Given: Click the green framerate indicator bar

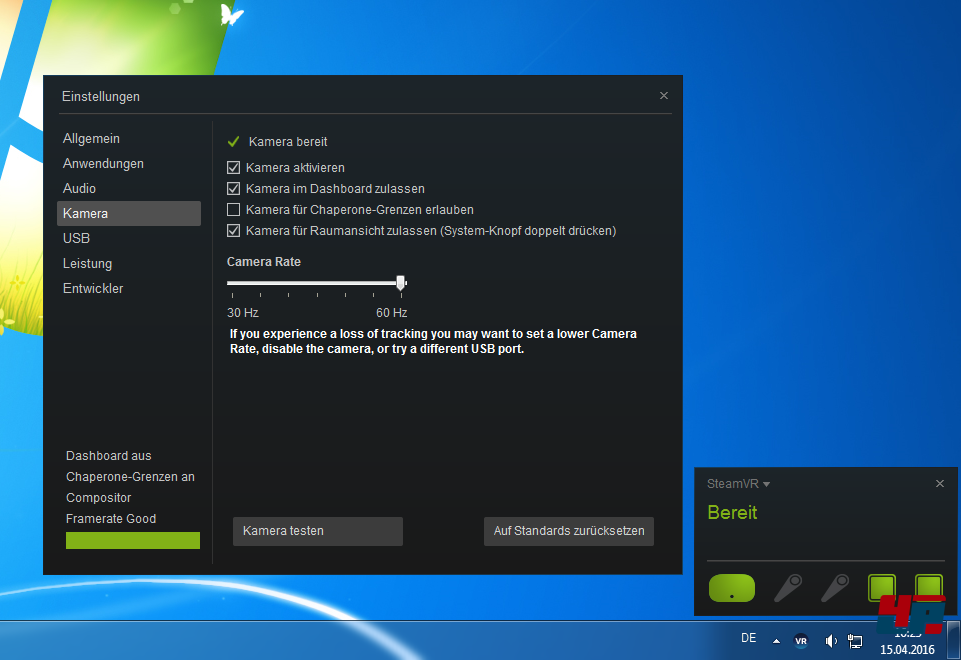Looking at the screenshot, I should 132,540.
